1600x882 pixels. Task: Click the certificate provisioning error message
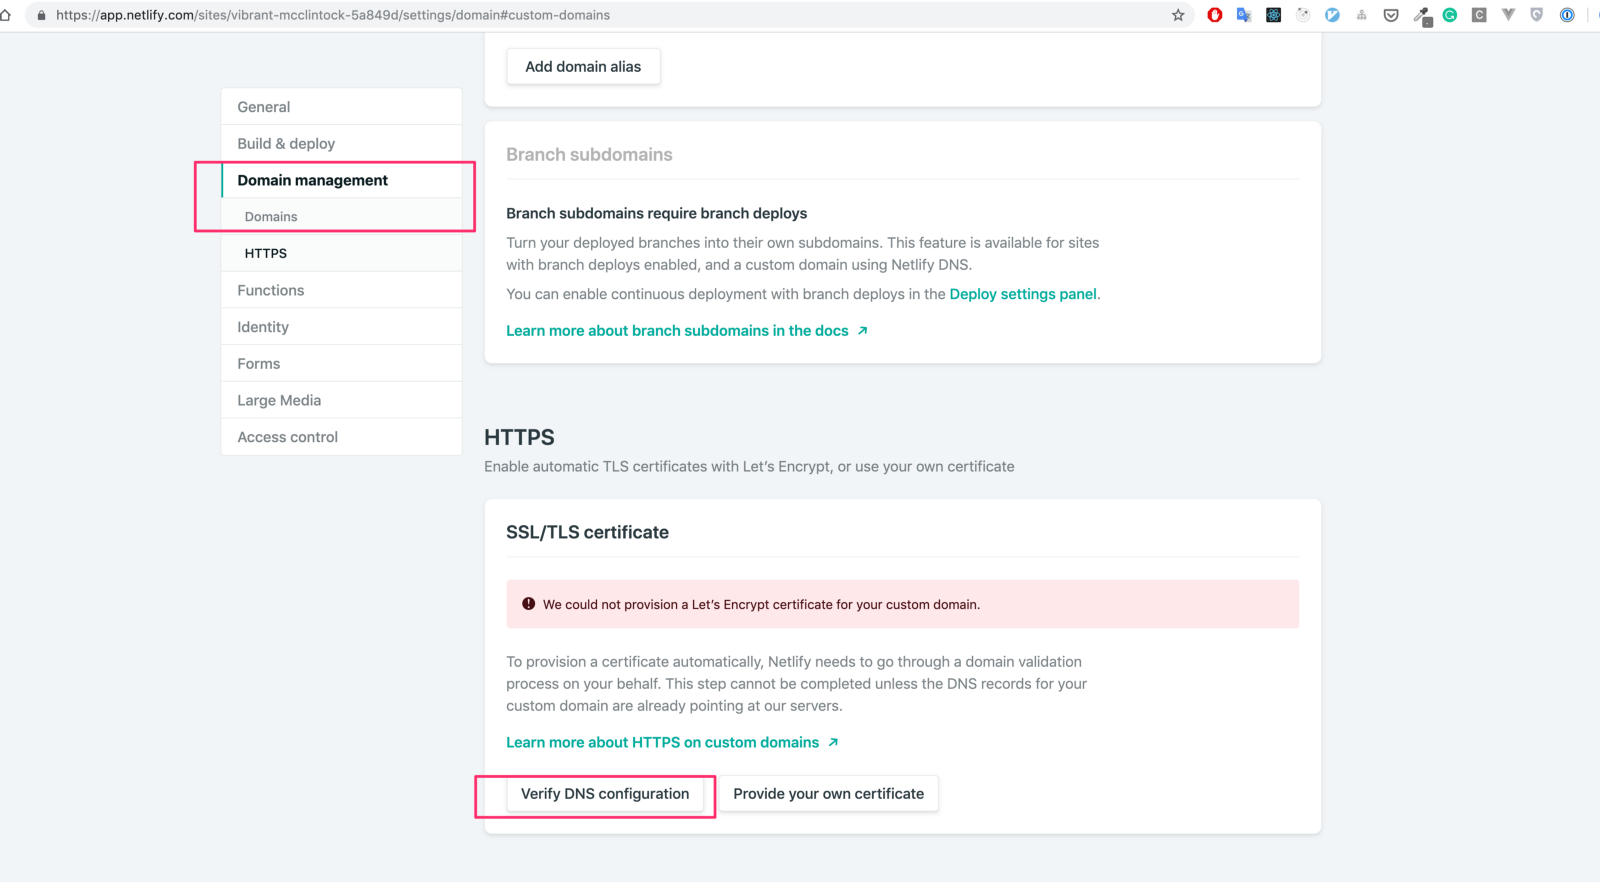(761, 605)
